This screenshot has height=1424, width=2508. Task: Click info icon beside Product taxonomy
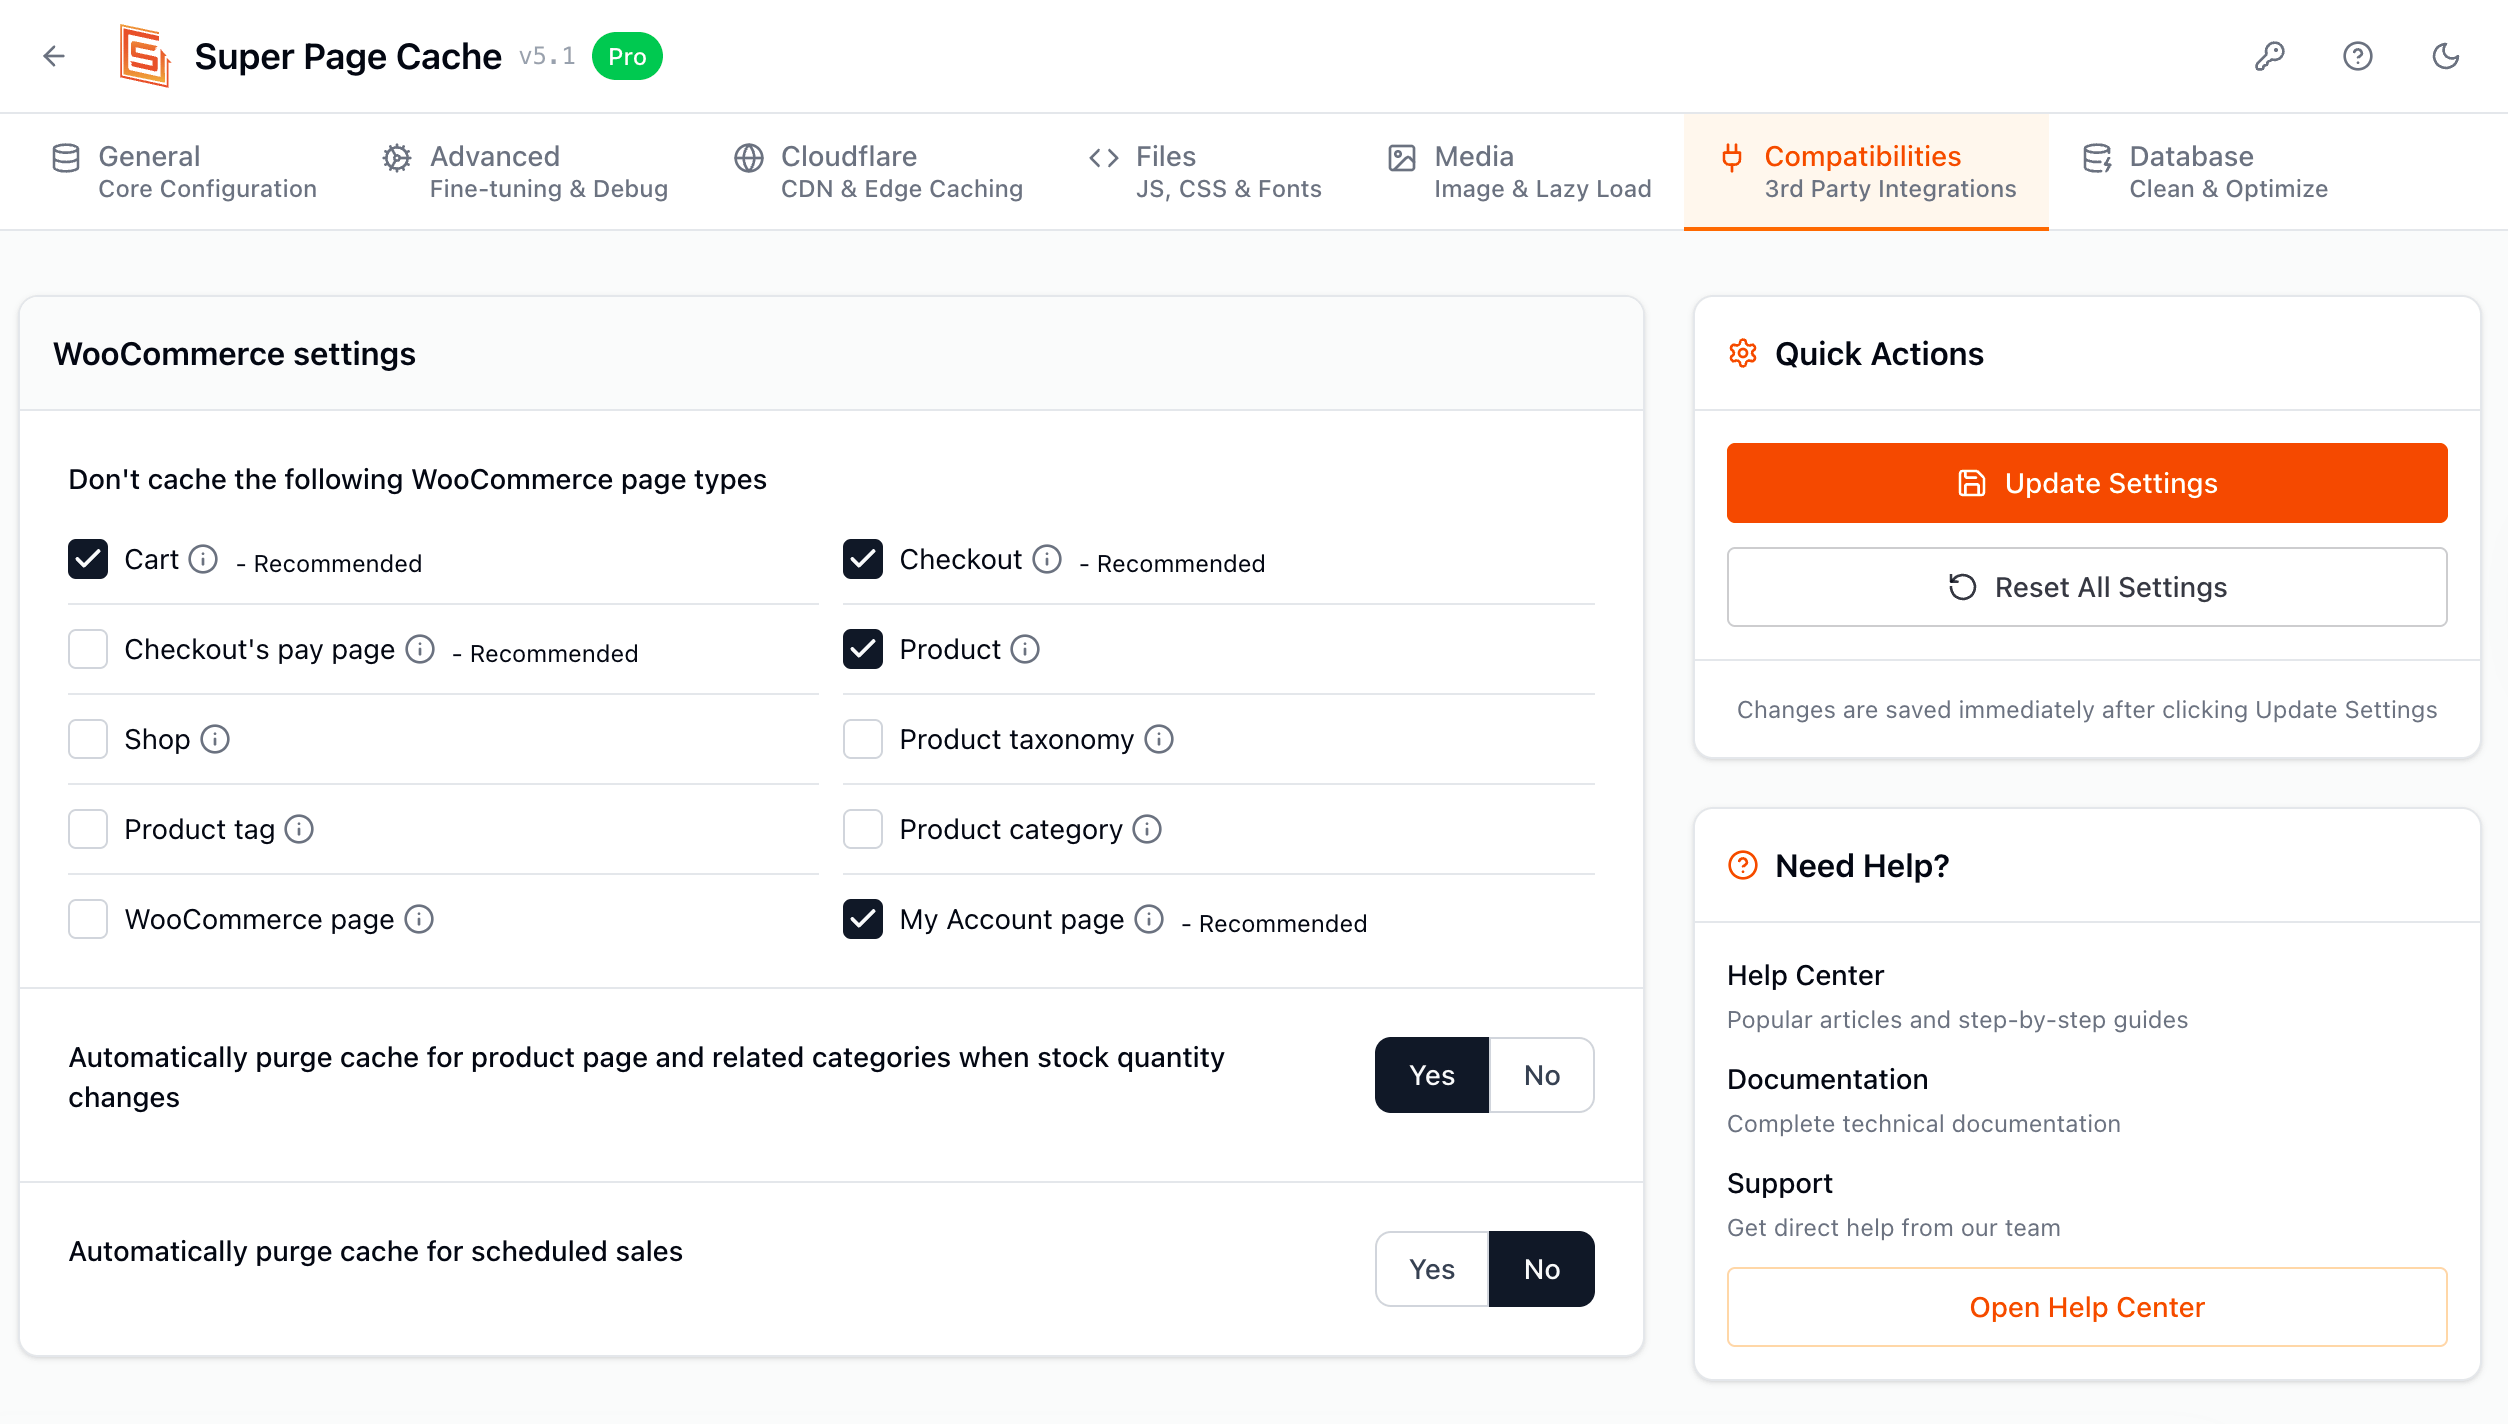[1159, 739]
